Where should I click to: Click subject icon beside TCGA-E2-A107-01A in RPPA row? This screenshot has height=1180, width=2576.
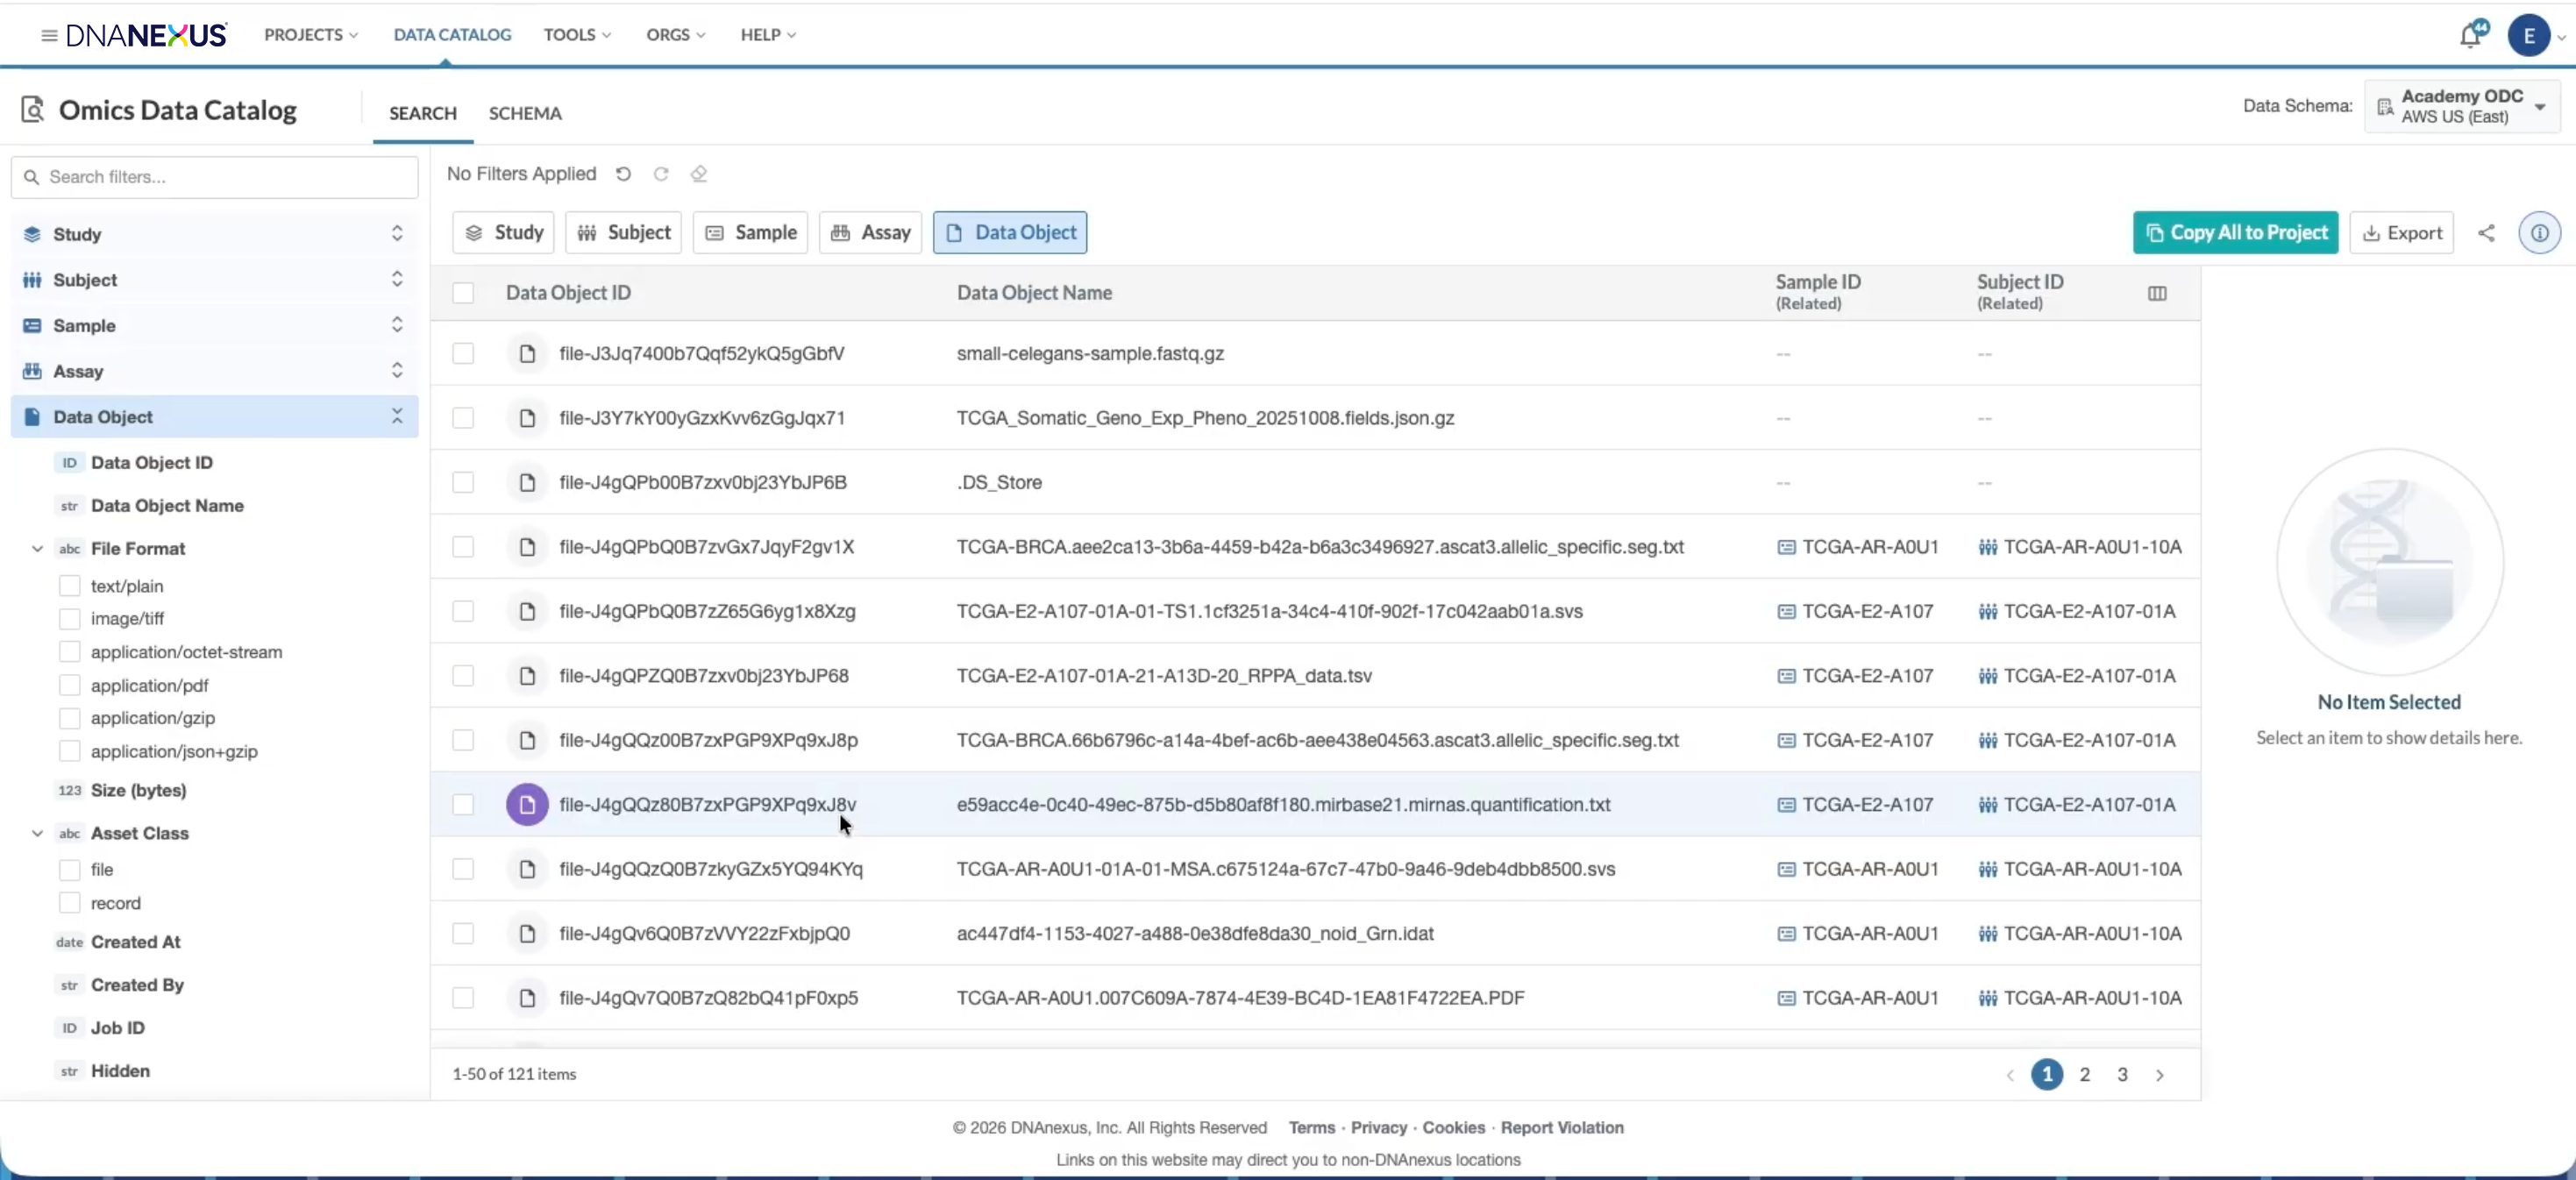1987,676
